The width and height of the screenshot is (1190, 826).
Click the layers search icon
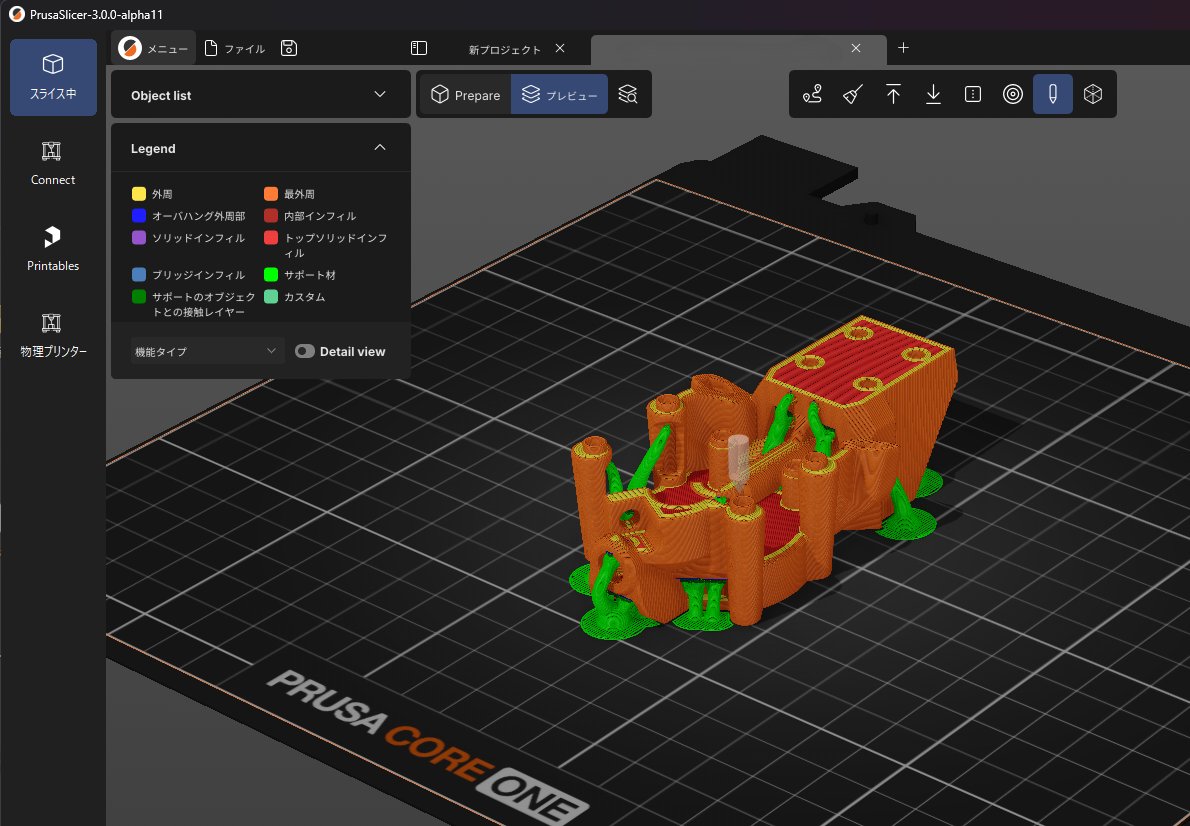pyautogui.click(x=628, y=94)
